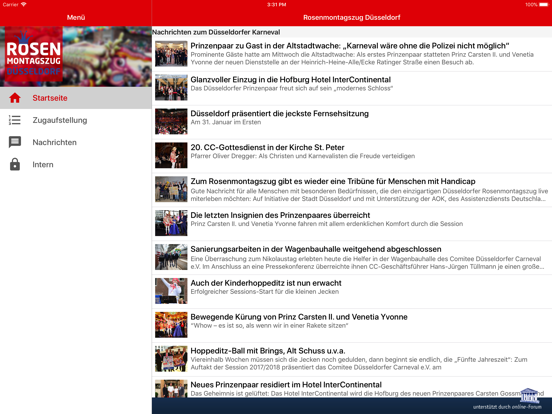Tap thumbnail of Bewegende Kürung article

point(171,325)
